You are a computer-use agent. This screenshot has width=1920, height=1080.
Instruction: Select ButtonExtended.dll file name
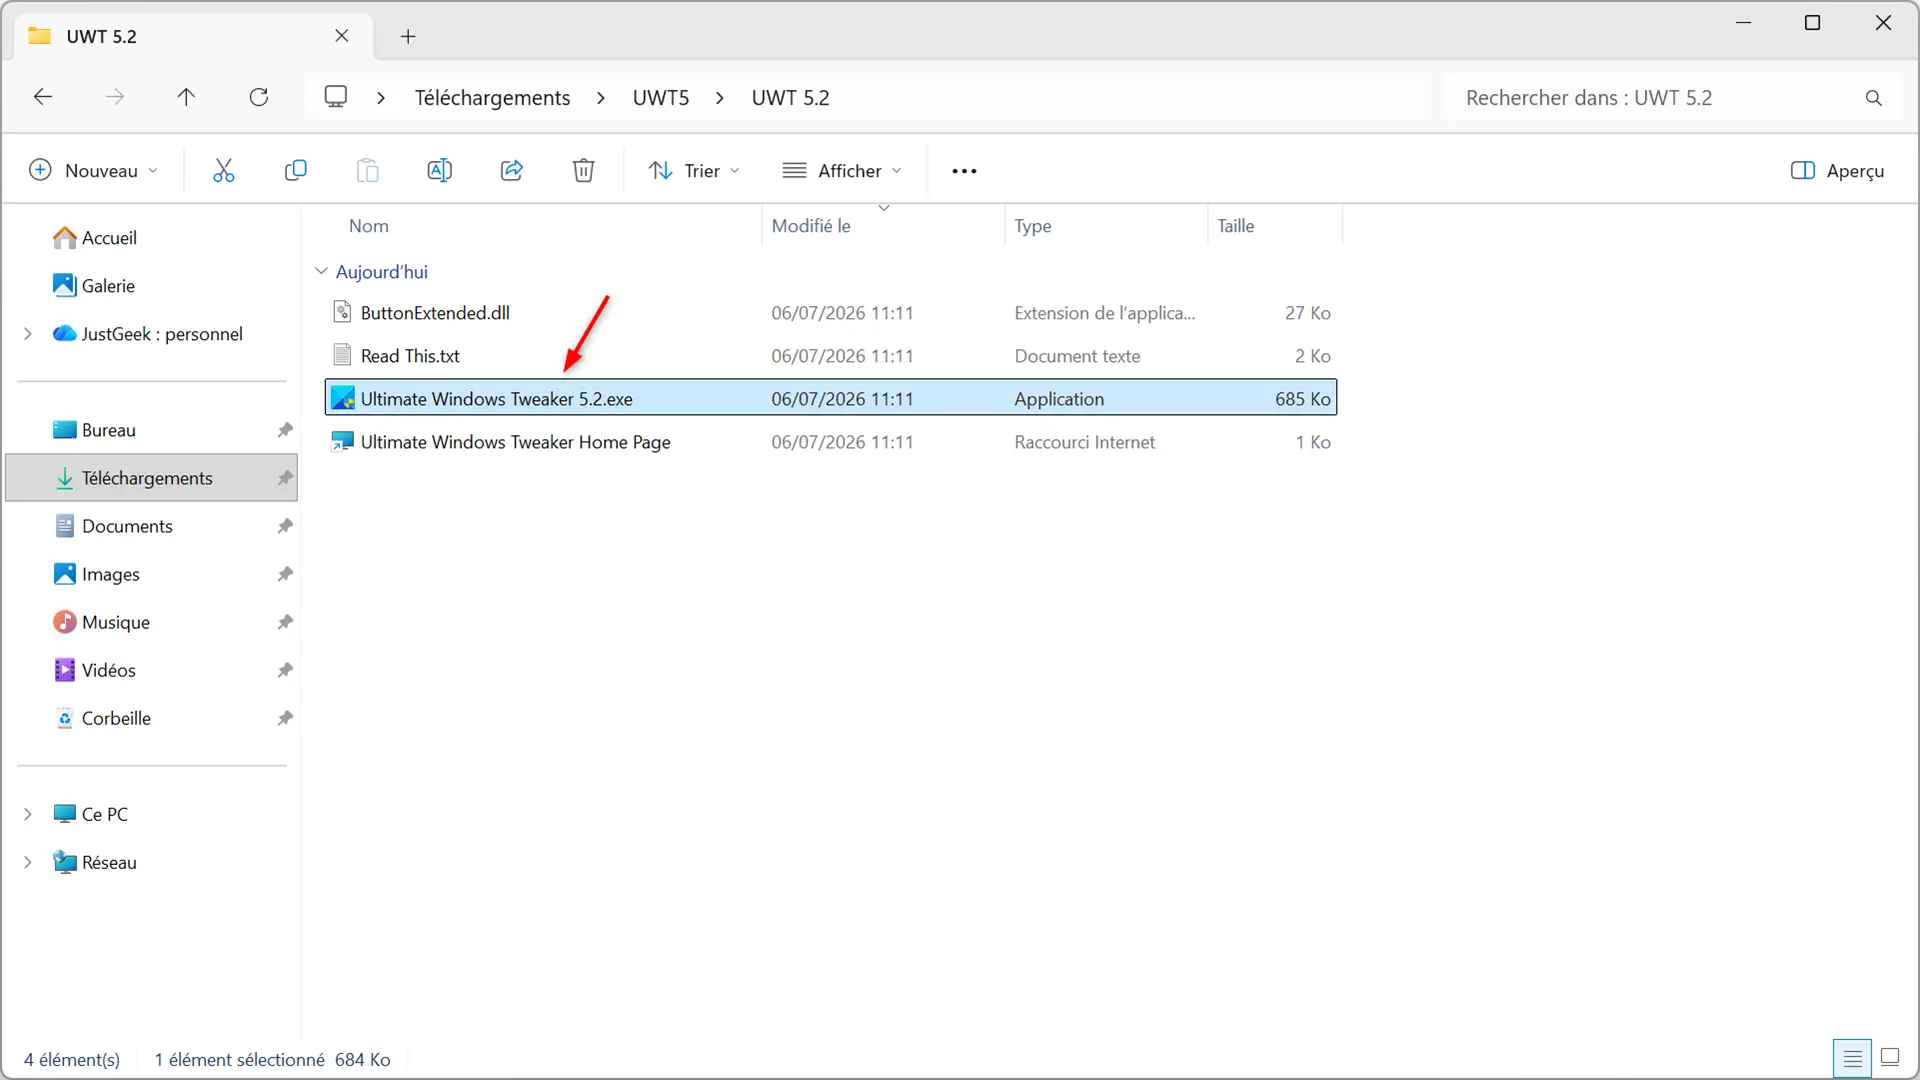[x=435, y=313]
